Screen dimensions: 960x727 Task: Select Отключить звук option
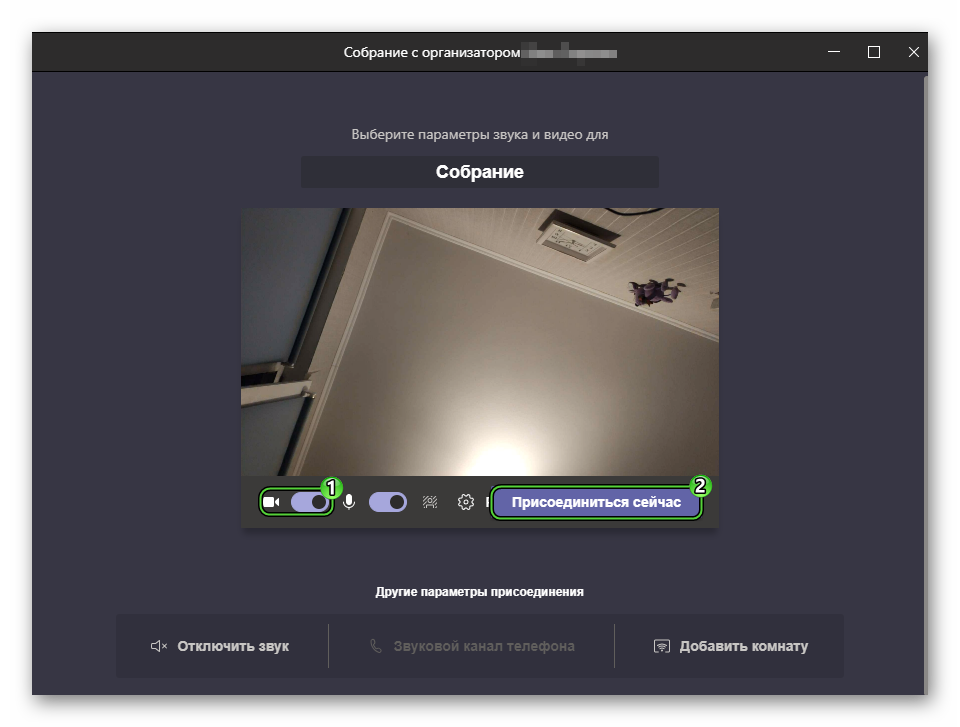pos(220,646)
